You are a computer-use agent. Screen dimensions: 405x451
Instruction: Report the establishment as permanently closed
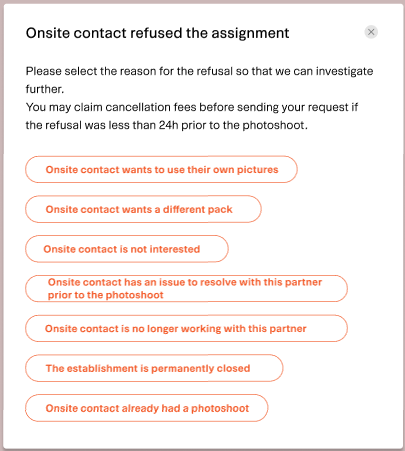[x=154, y=368]
